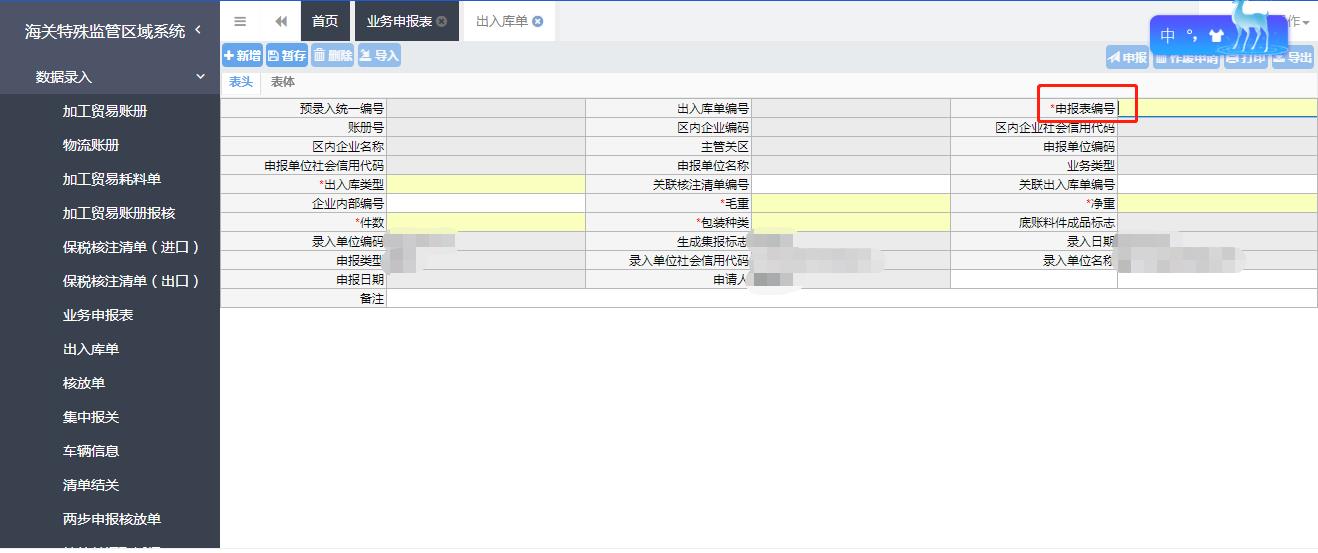Click the 申报 submit button
This screenshot has width=1318, height=553.
tap(1127, 58)
